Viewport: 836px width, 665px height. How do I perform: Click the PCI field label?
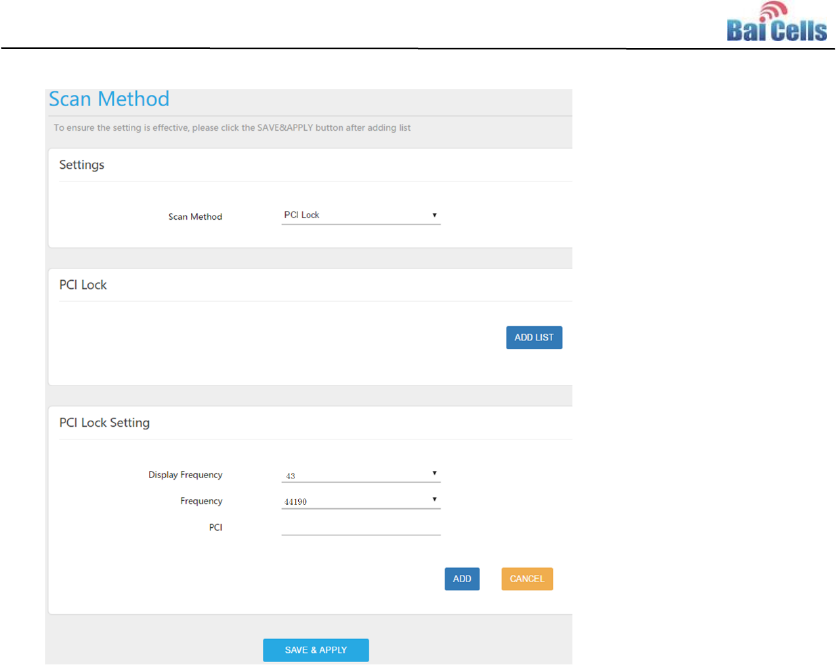215,527
